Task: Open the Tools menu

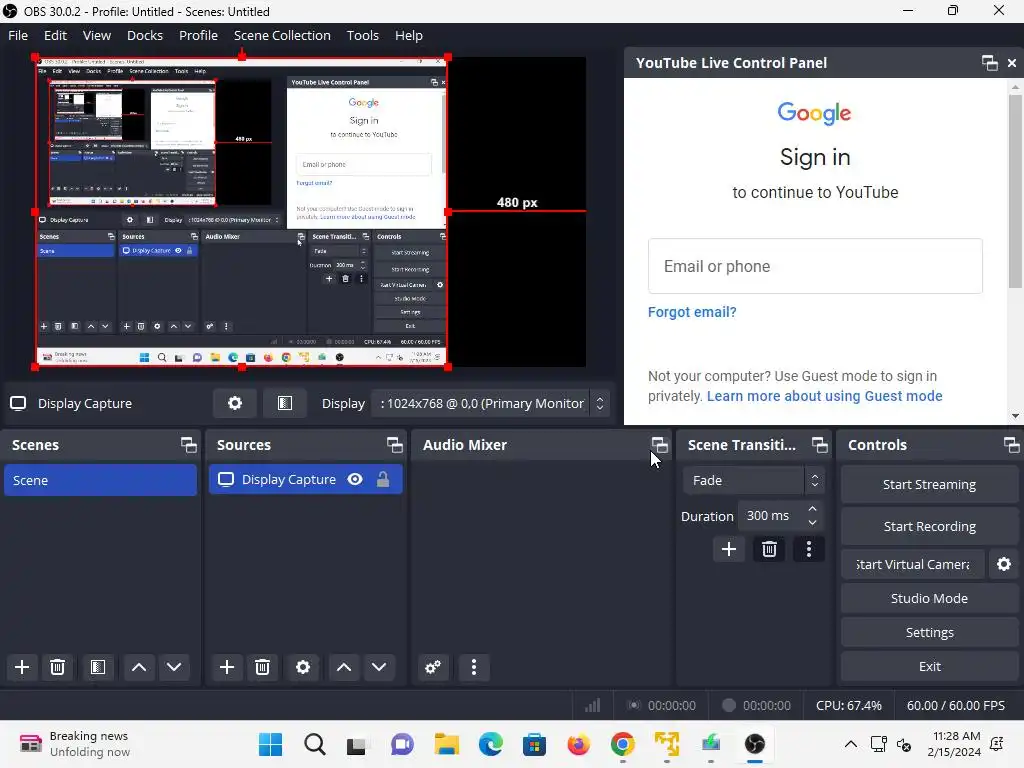Action: [362, 35]
